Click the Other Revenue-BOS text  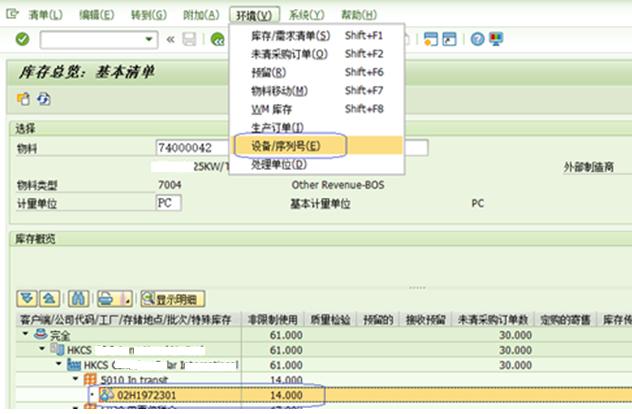click(x=338, y=185)
